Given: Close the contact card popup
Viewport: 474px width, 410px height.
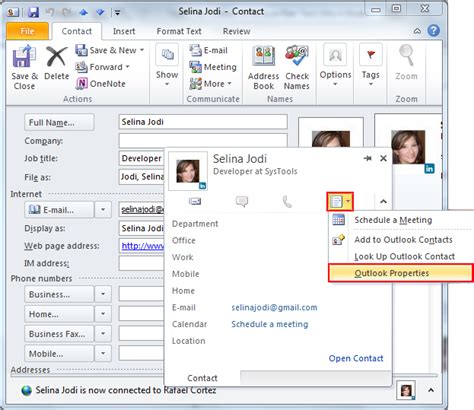Looking at the screenshot, I should click(x=383, y=158).
